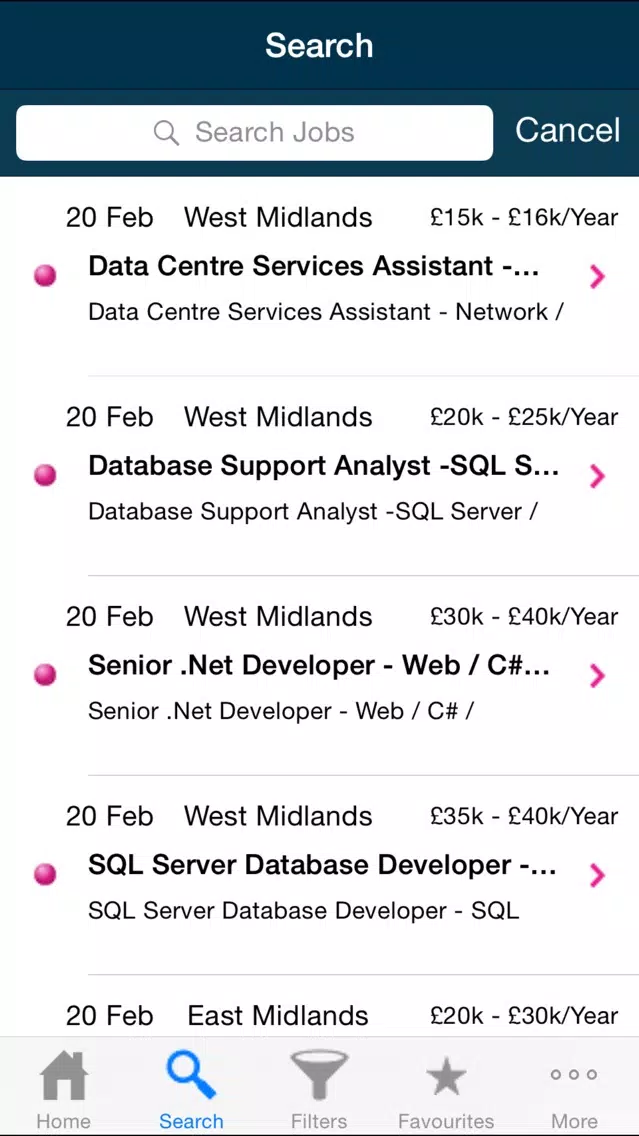Open the More three-dots icon
The image size is (639, 1136).
tap(574, 1074)
